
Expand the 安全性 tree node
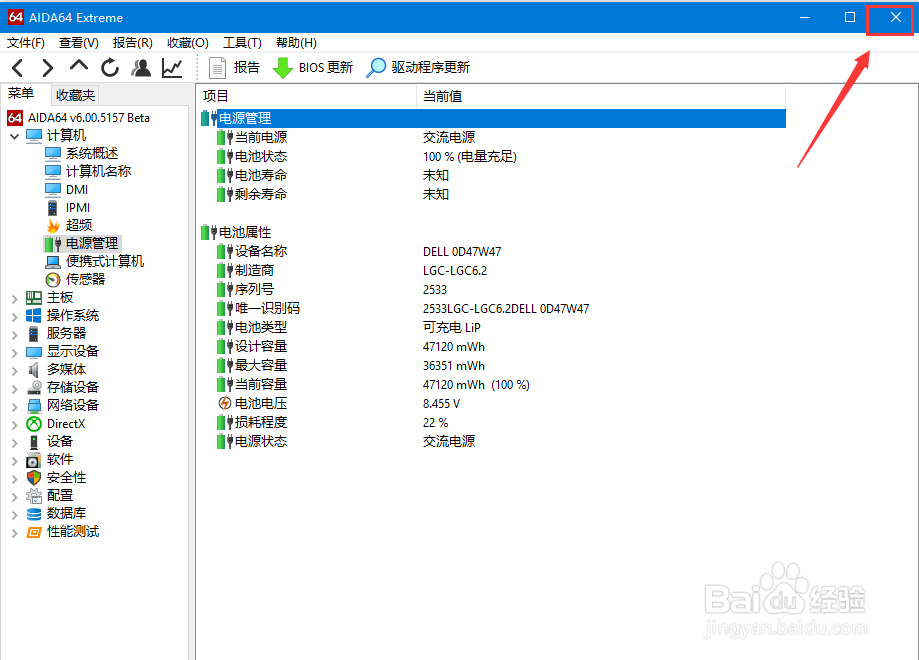click(x=15, y=479)
